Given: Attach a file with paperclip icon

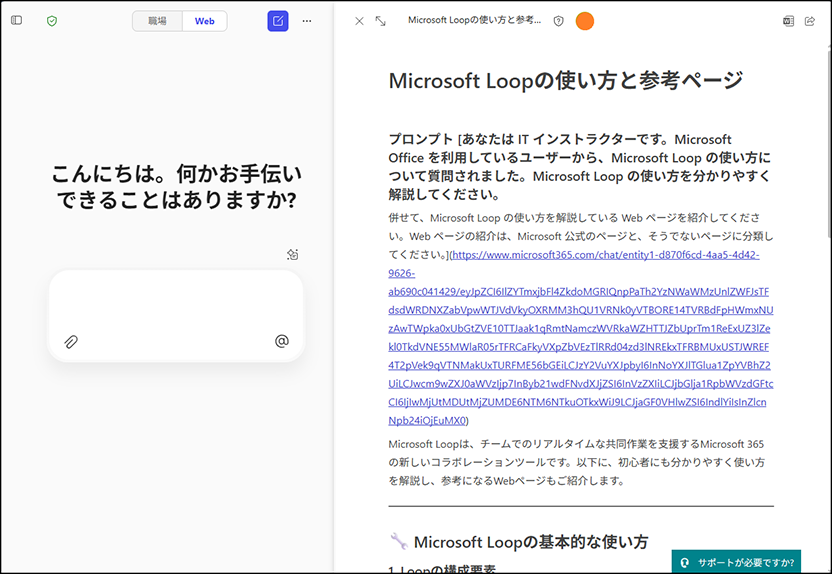Looking at the screenshot, I should 71,341.
